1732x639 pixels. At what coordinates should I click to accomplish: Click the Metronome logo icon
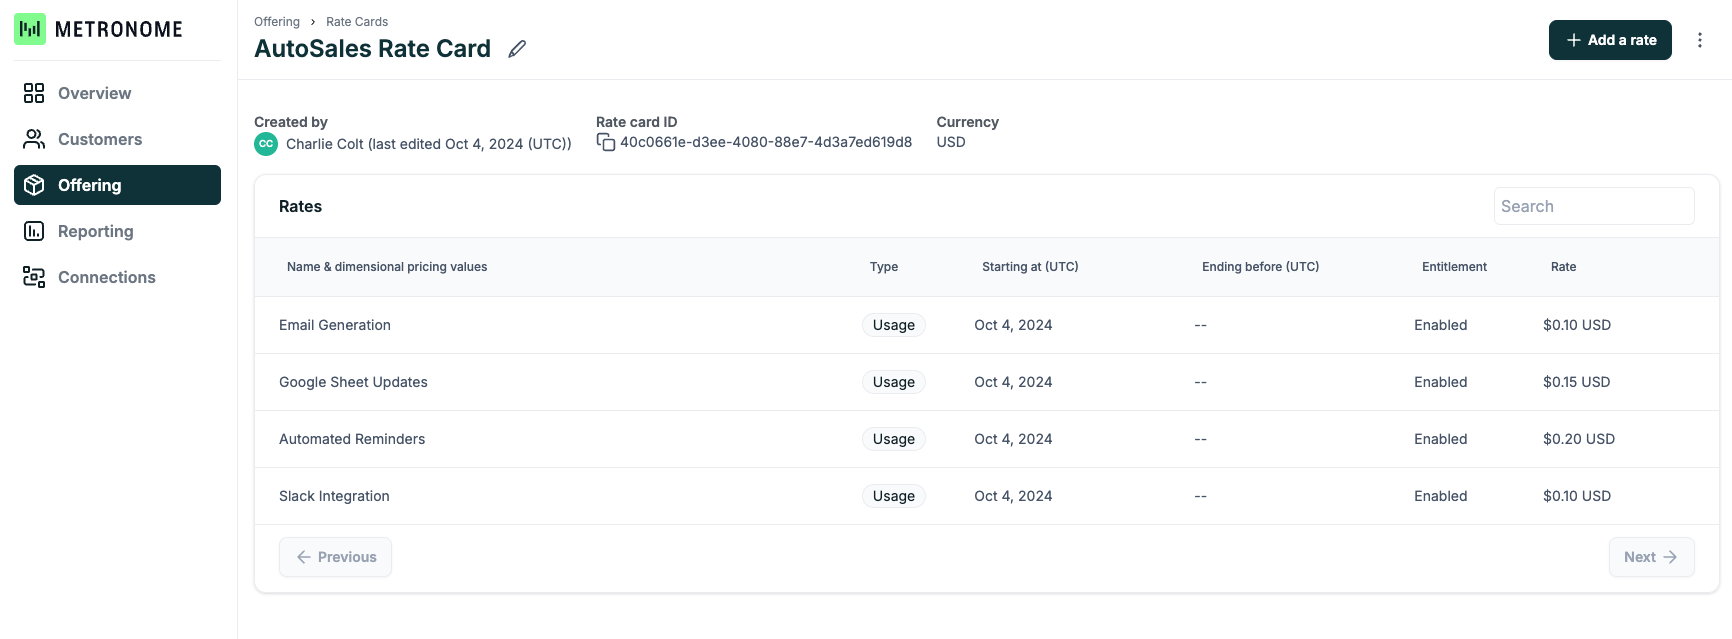click(30, 29)
